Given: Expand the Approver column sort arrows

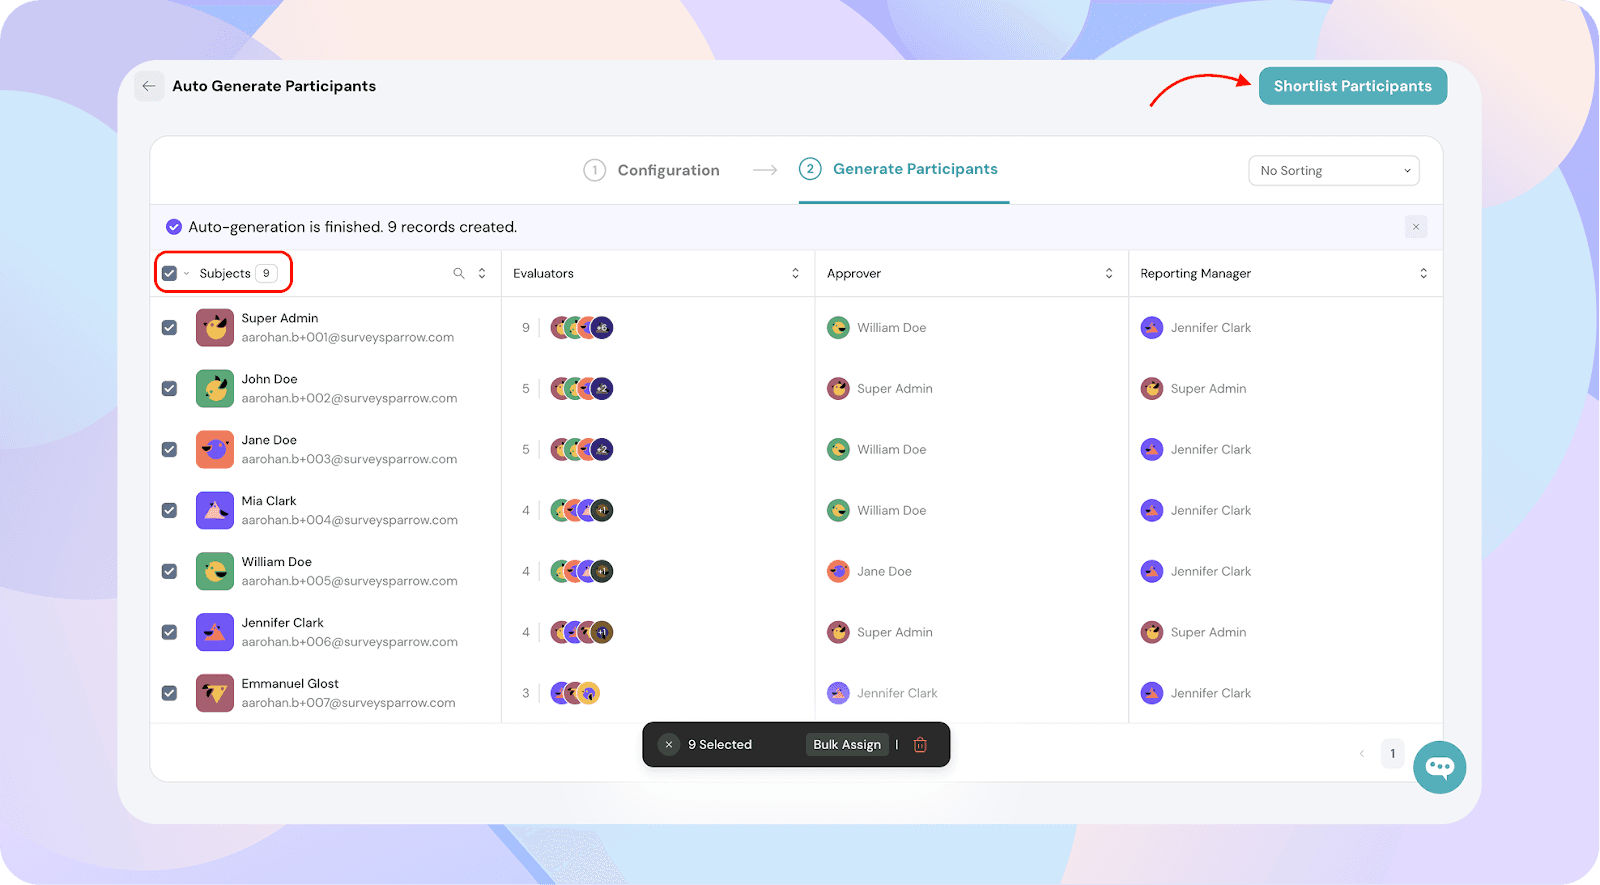Looking at the screenshot, I should [x=1109, y=273].
